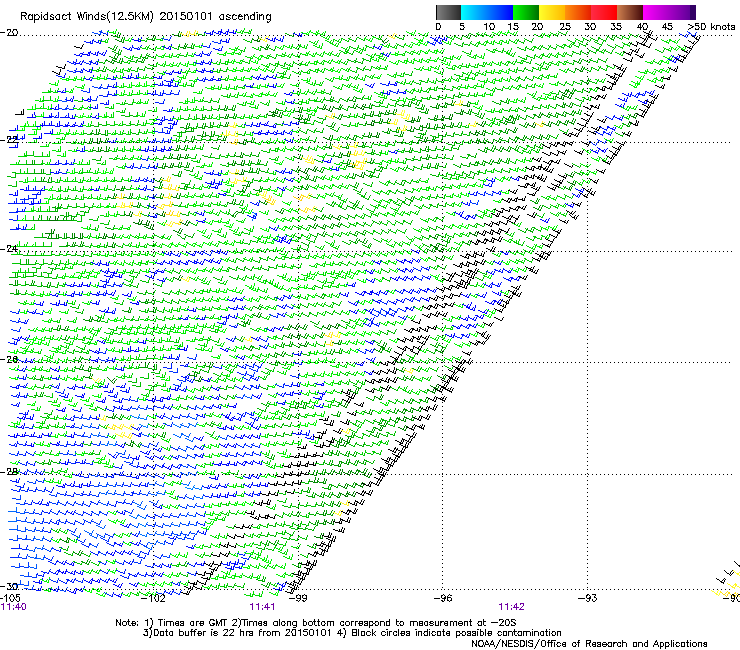
Task: Click the -102 longitude axis label
Action: point(154,598)
